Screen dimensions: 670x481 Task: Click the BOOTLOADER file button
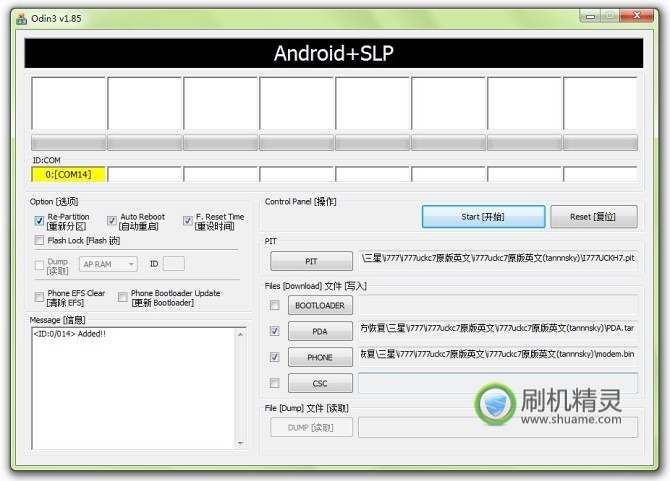[x=320, y=305]
